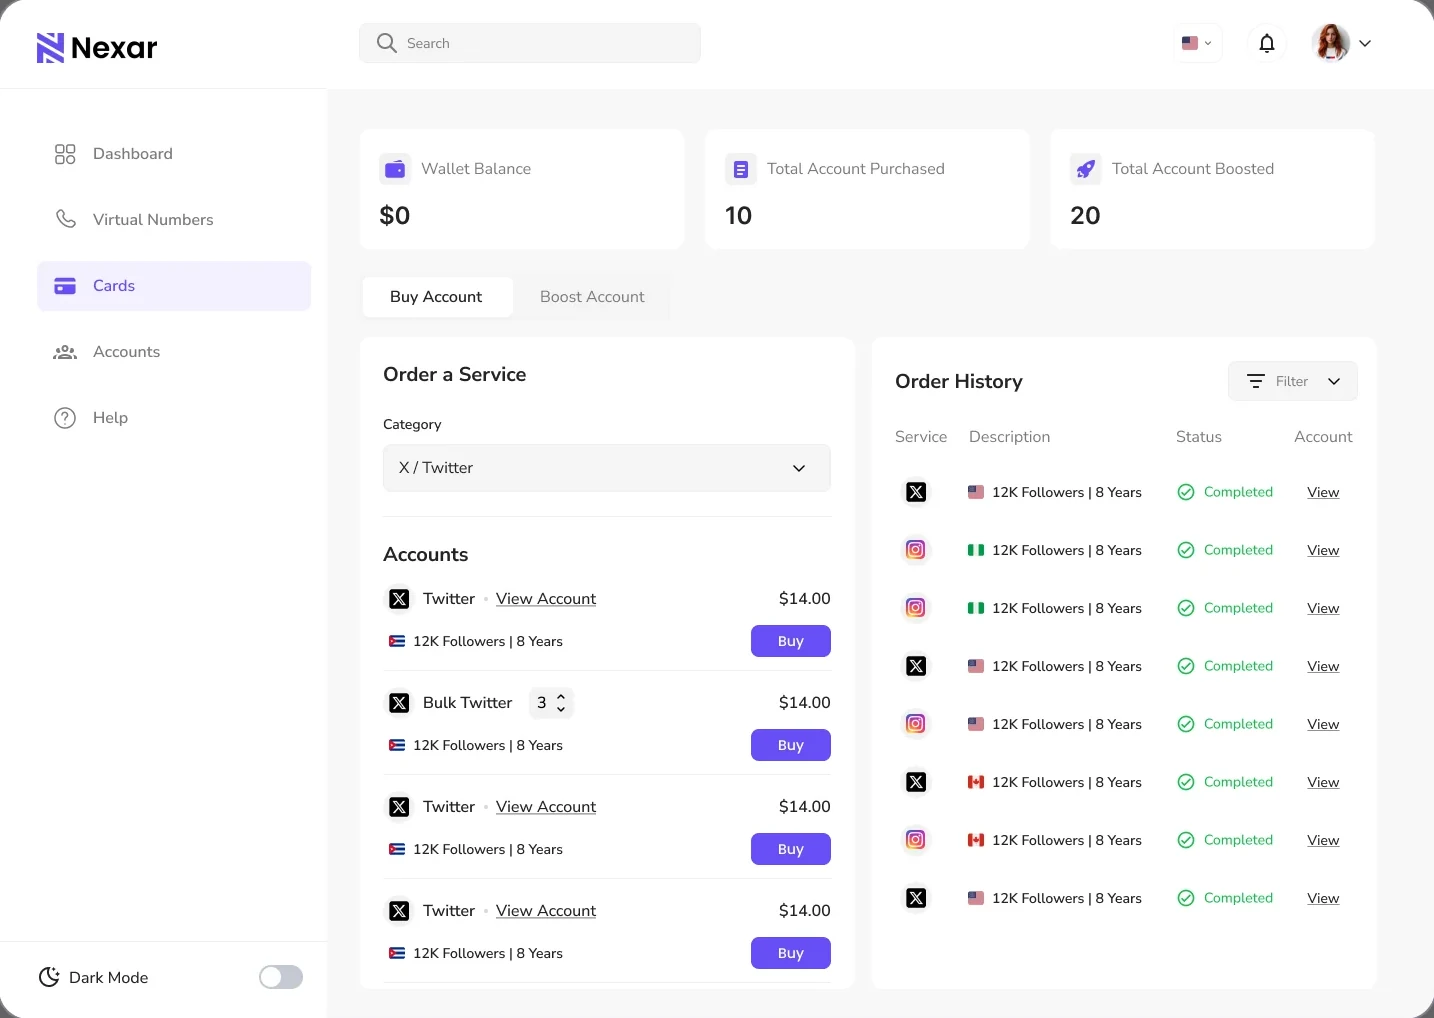Click the Instagram icon in the US-flag order
1434x1018 pixels.
916,724
